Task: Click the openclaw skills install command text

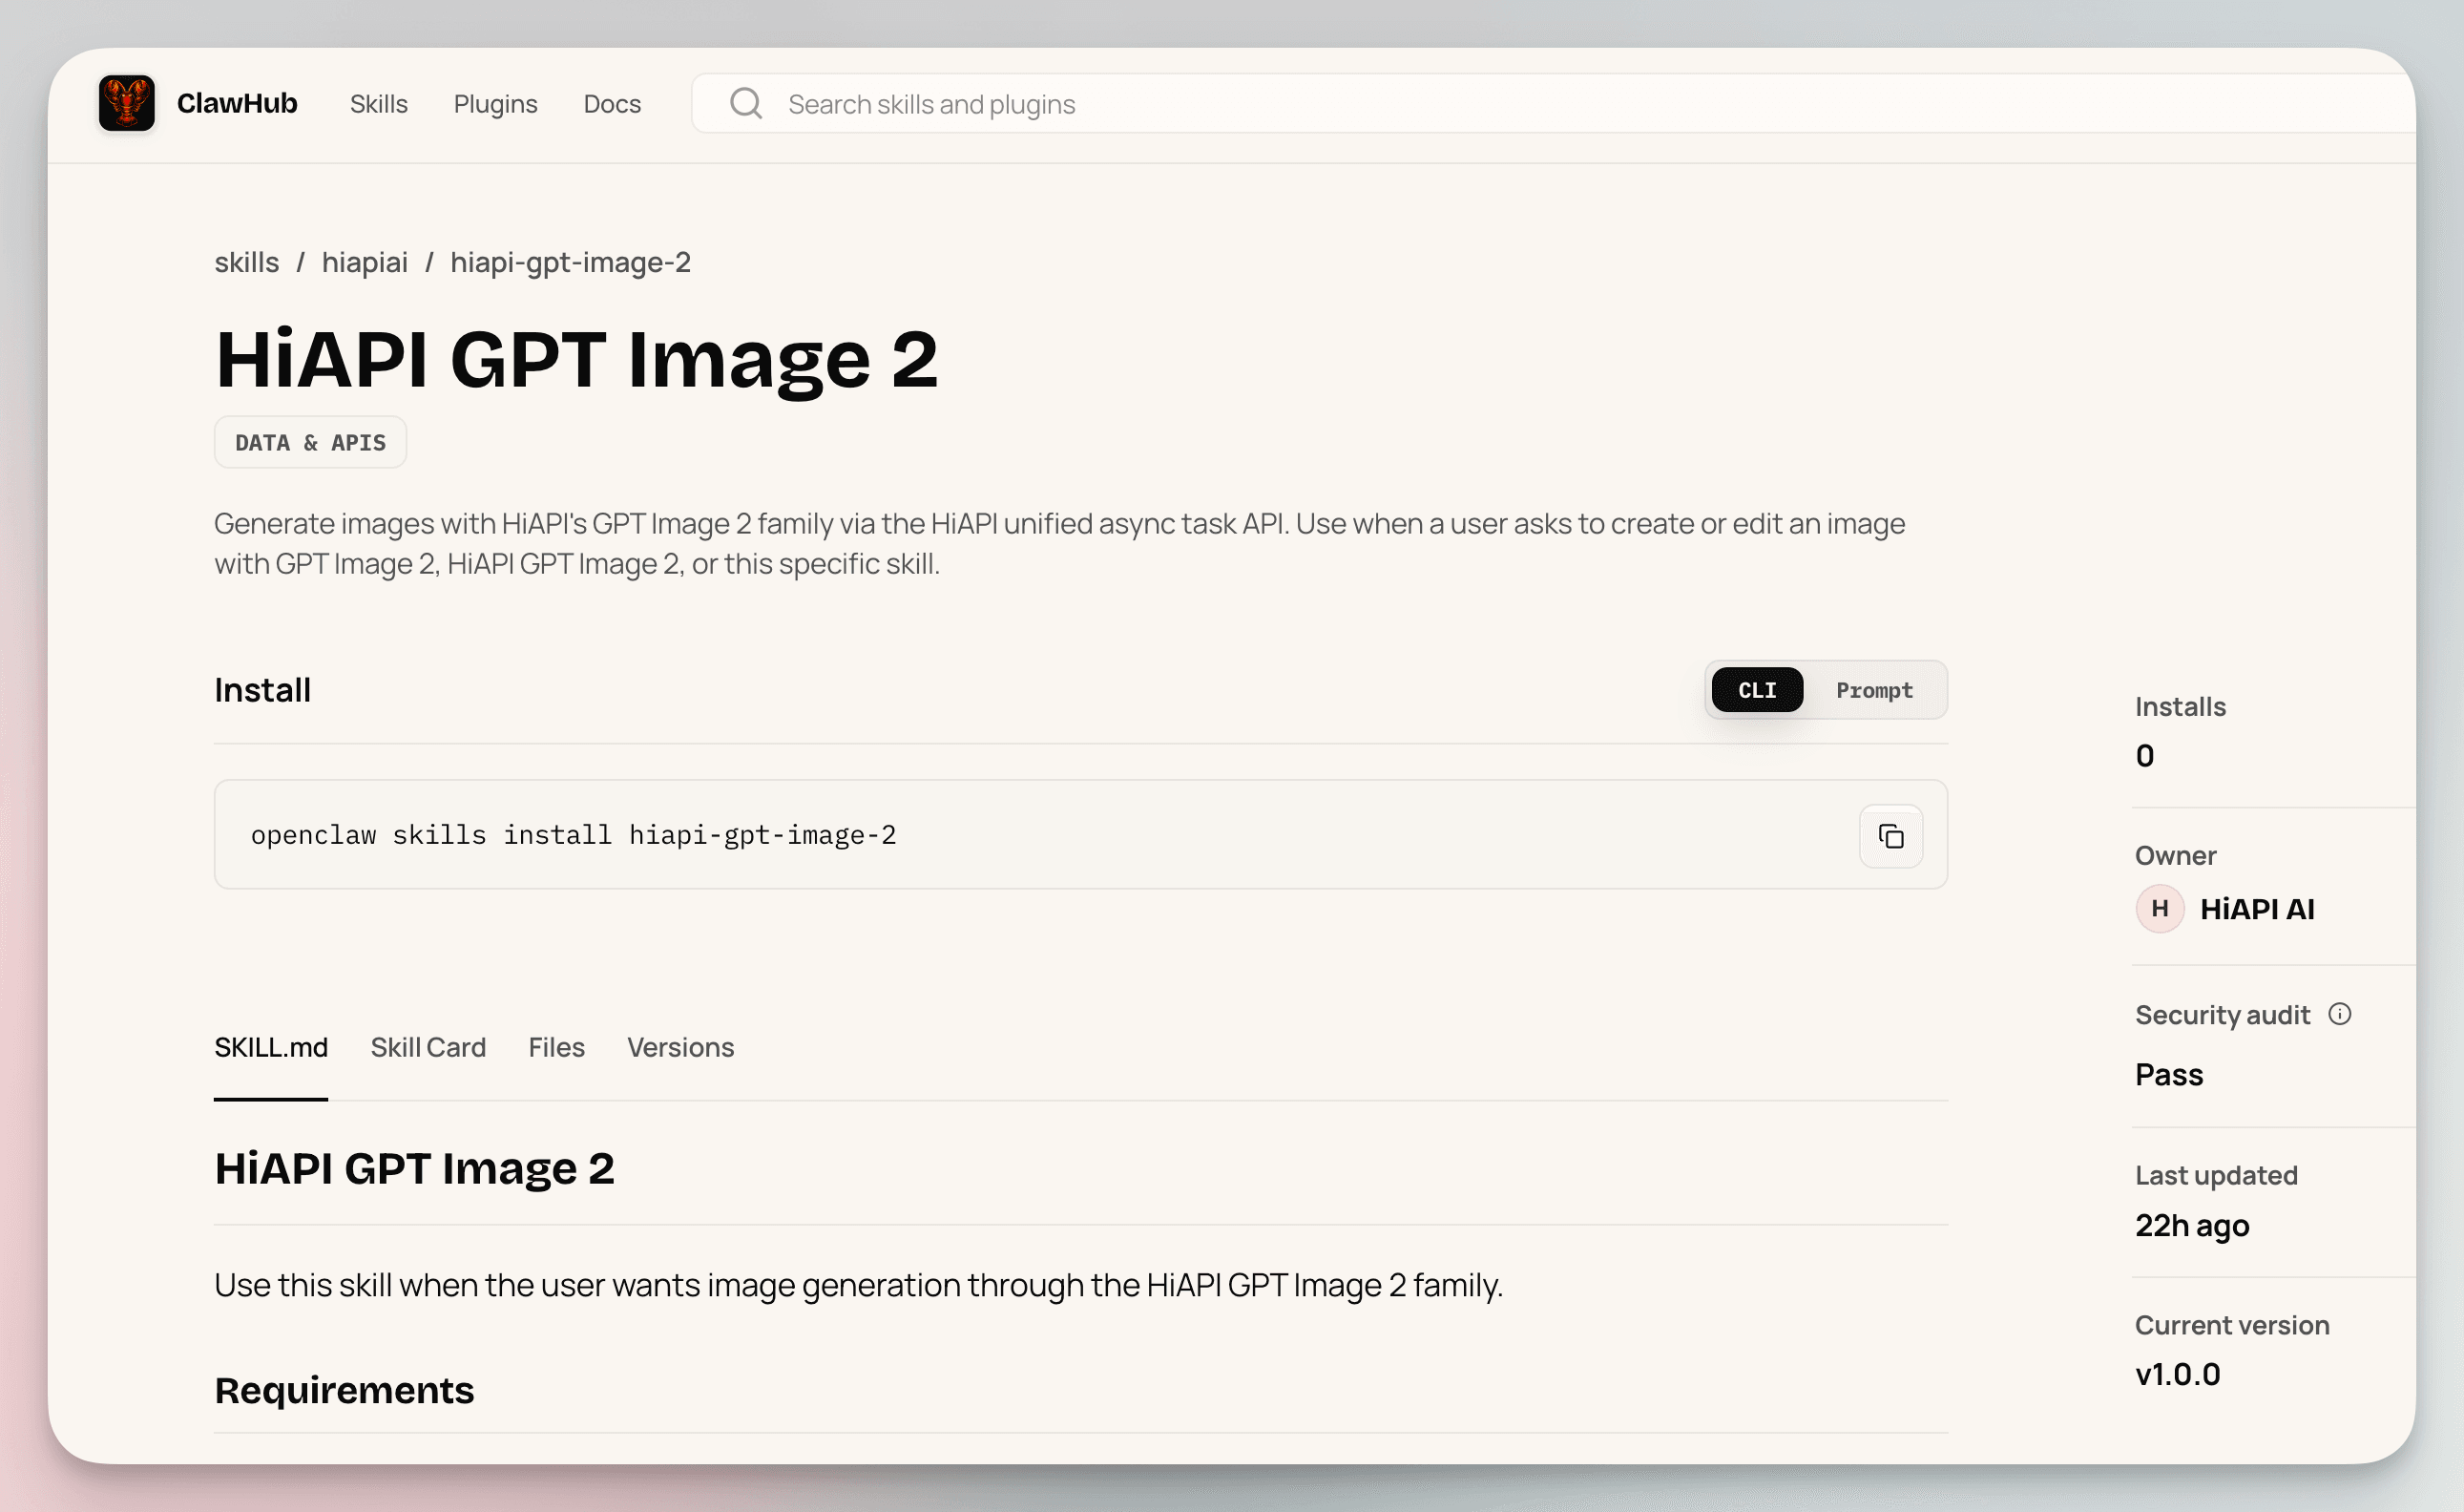Action: pos(573,835)
